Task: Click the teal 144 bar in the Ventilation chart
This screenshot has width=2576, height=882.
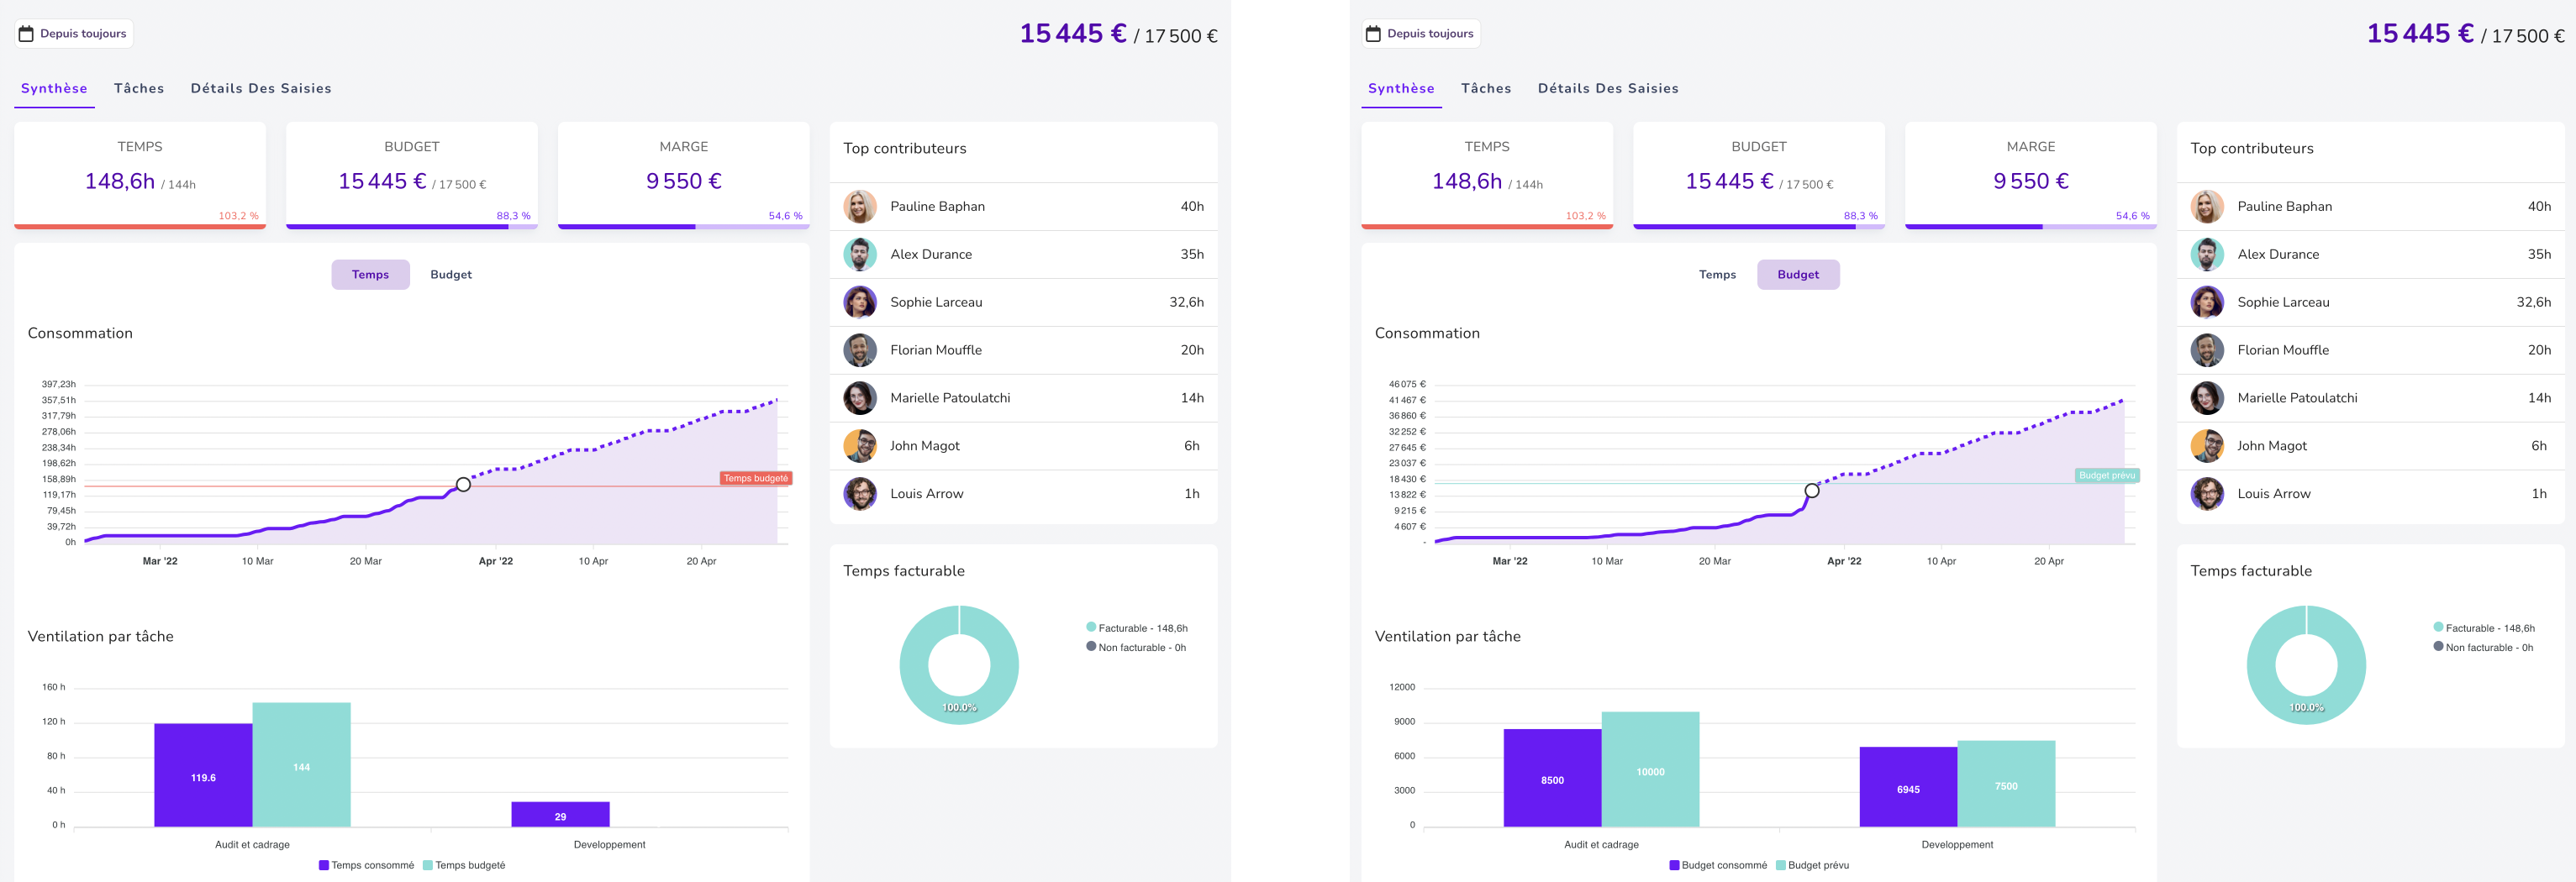Action: click(301, 765)
